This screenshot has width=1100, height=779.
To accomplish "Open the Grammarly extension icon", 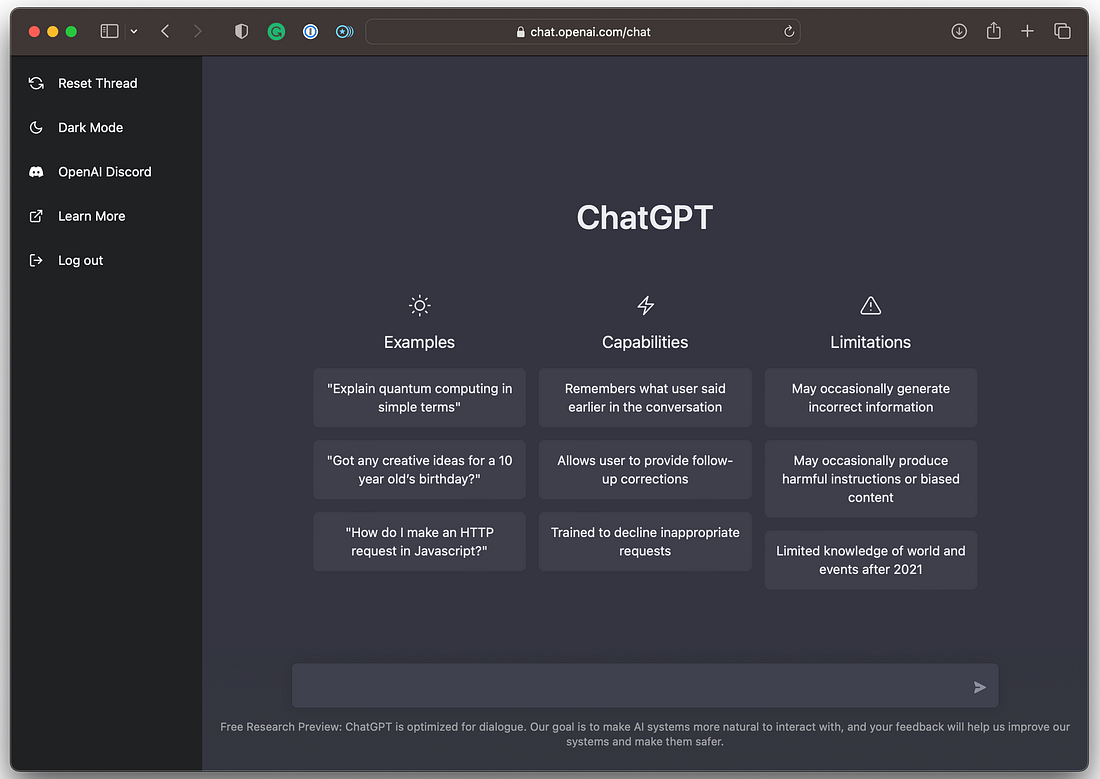I will click(276, 31).
